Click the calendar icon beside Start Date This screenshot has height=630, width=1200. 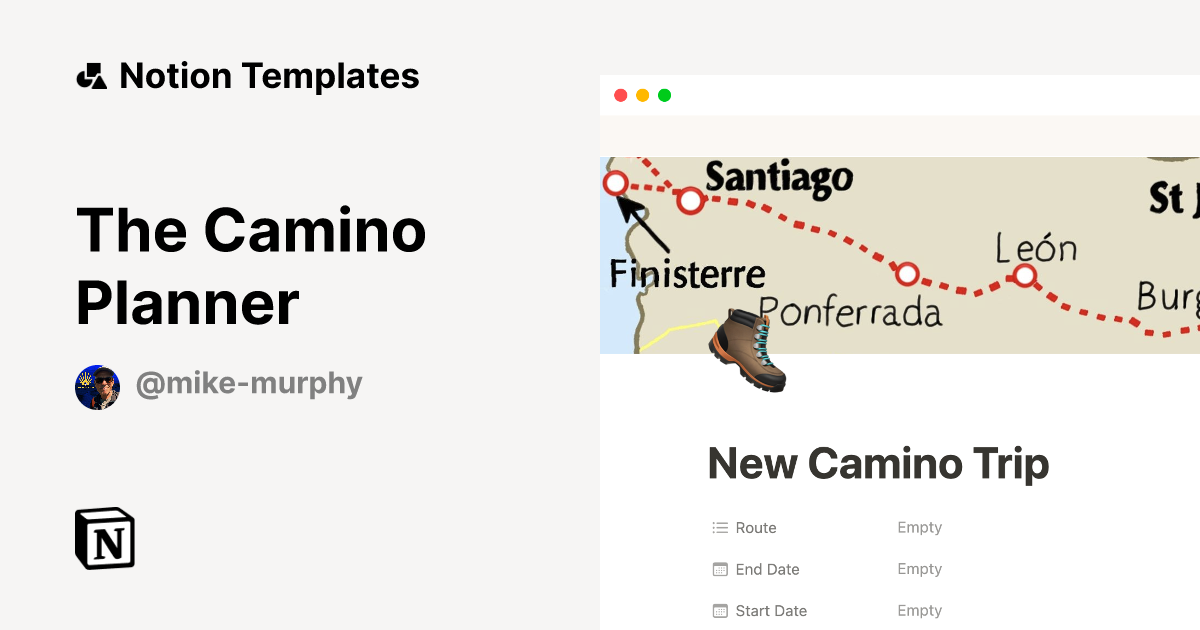coord(718,610)
